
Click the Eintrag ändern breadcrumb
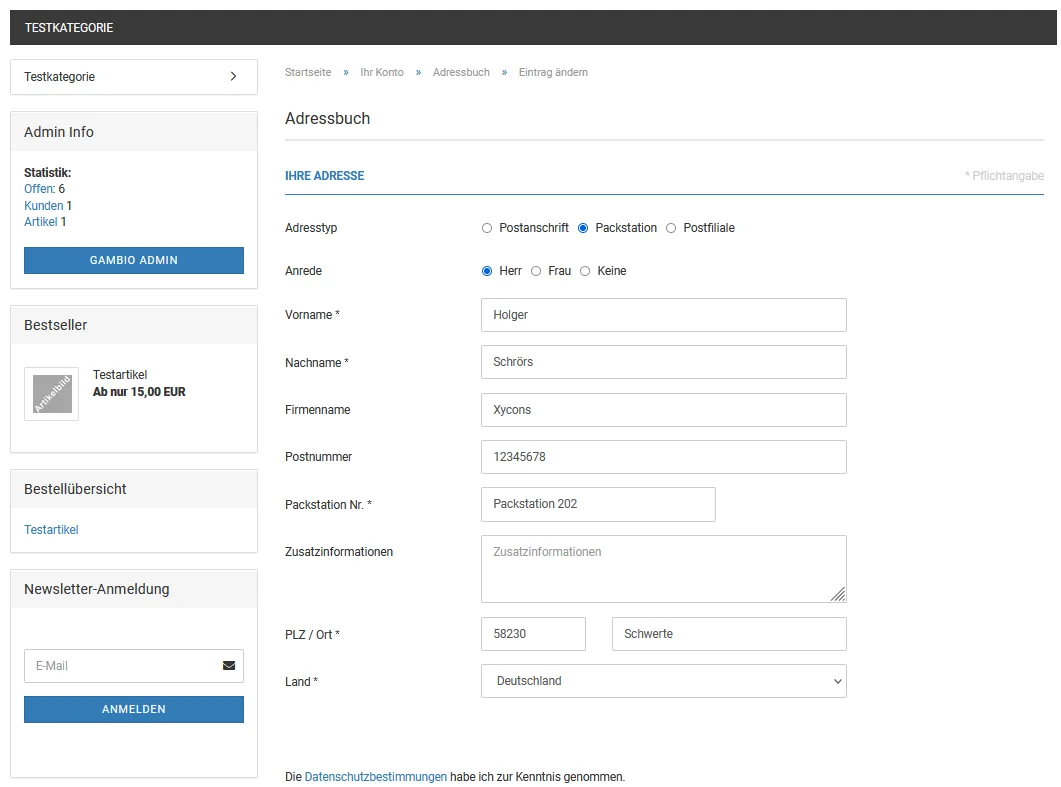pos(554,72)
